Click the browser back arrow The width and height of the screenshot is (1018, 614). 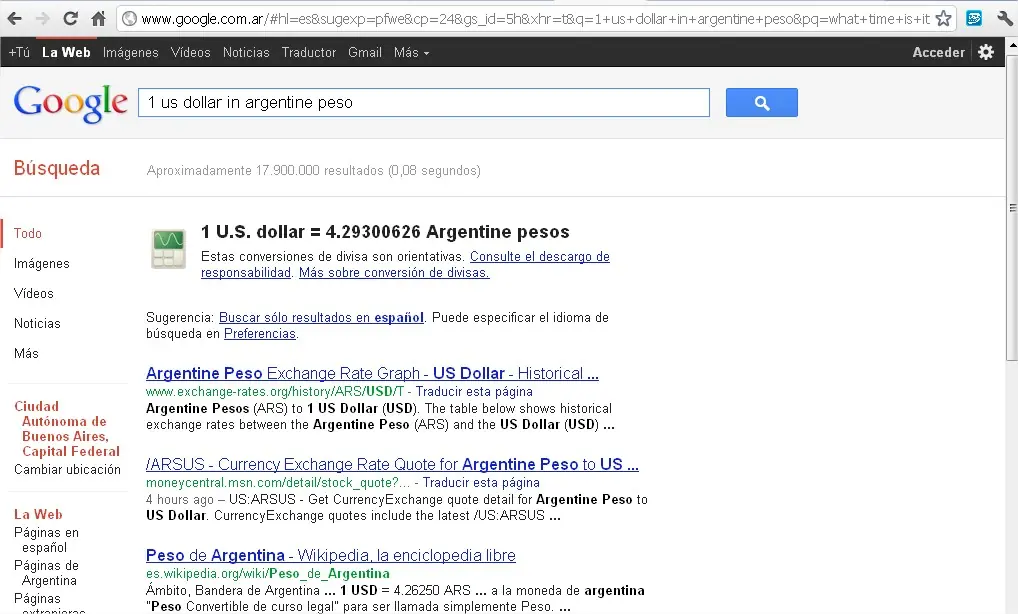tap(14, 19)
